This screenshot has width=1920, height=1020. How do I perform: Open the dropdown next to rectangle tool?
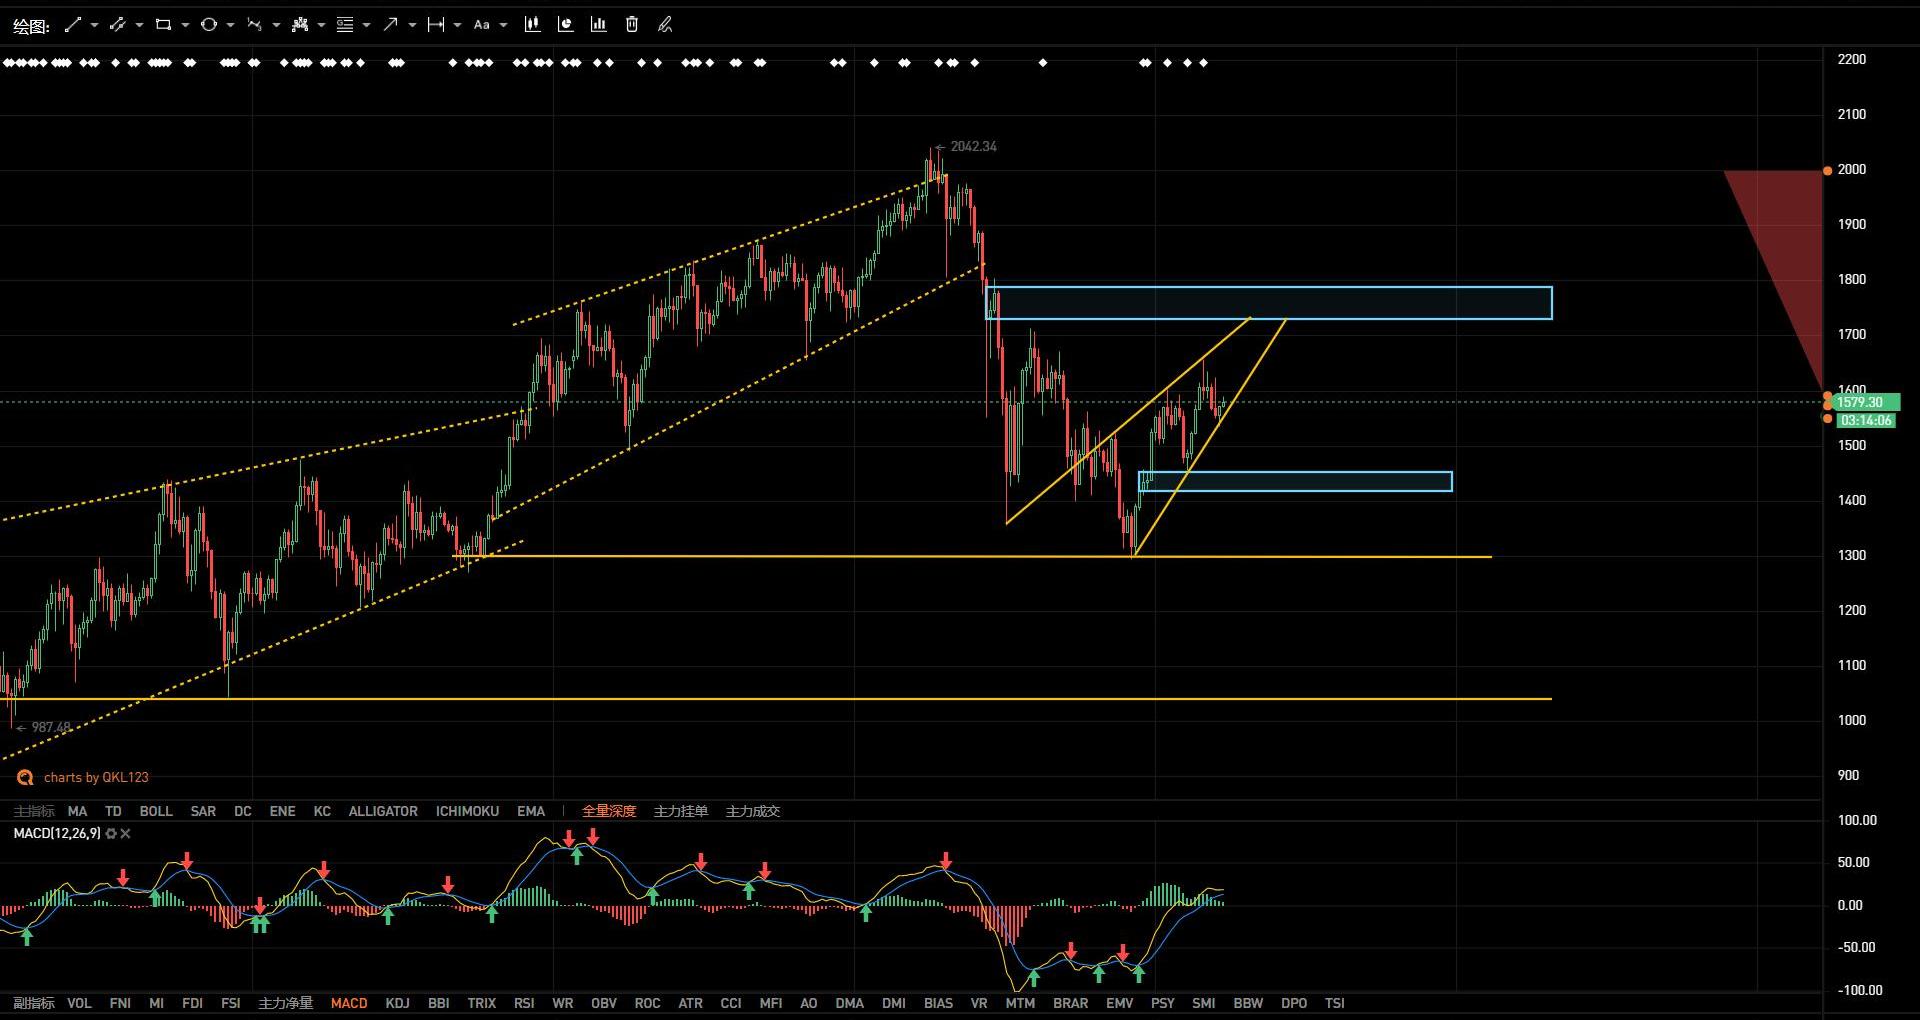click(185, 25)
